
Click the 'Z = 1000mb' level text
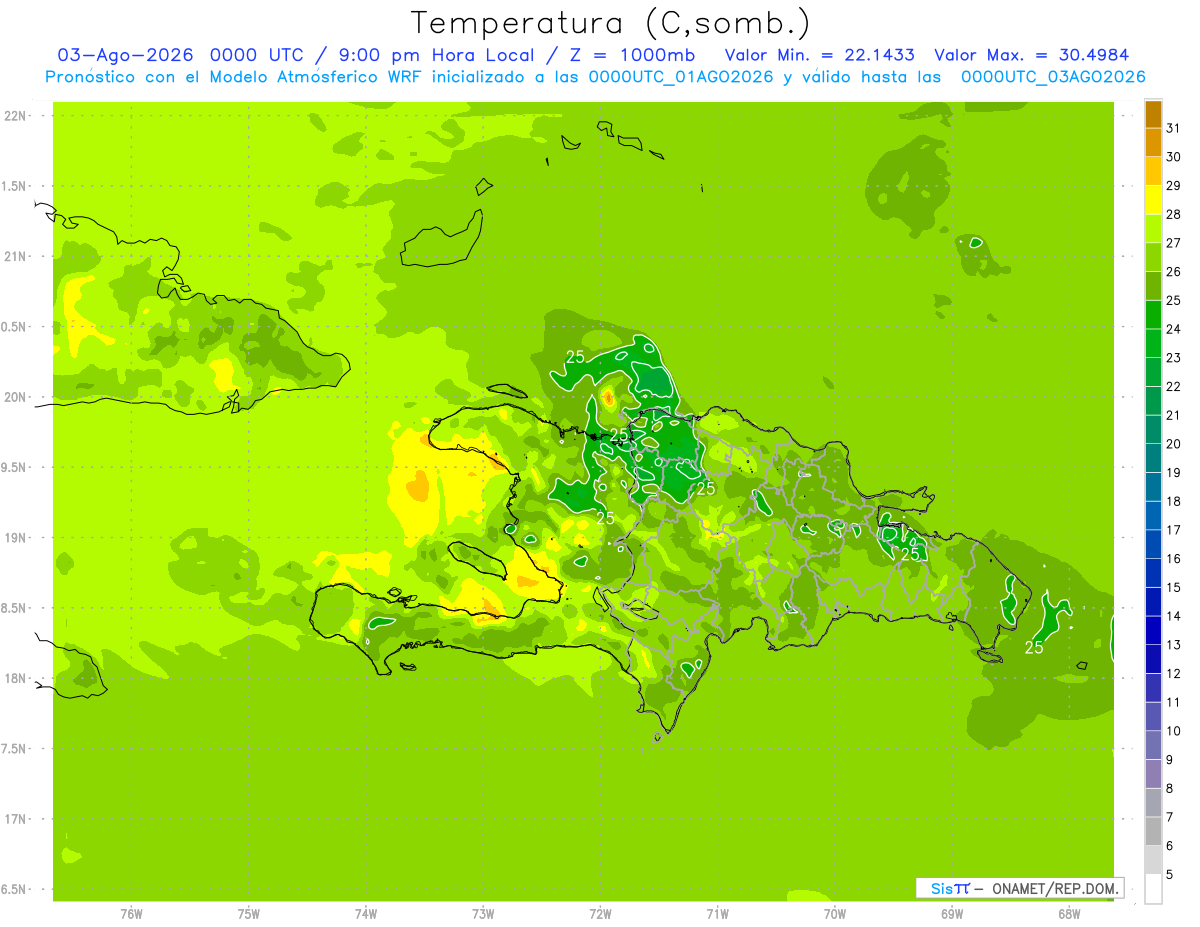pyautogui.click(x=632, y=55)
